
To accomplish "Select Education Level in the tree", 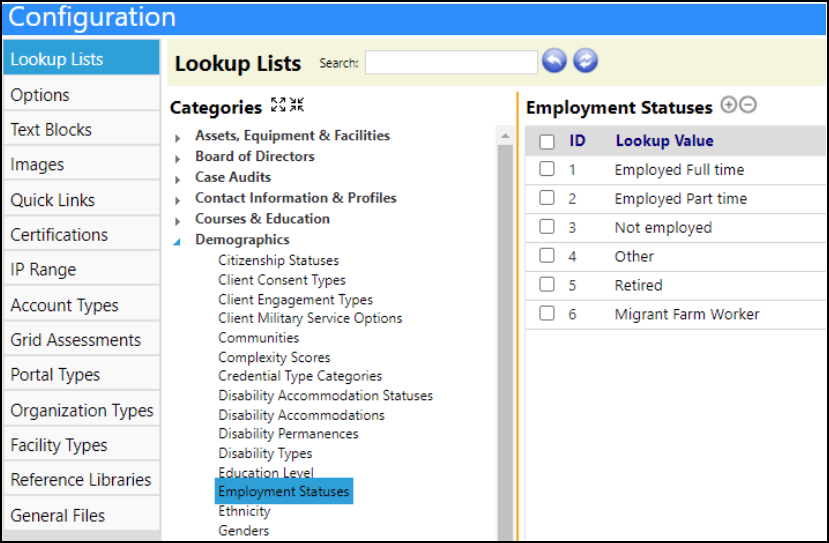I will point(266,472).
